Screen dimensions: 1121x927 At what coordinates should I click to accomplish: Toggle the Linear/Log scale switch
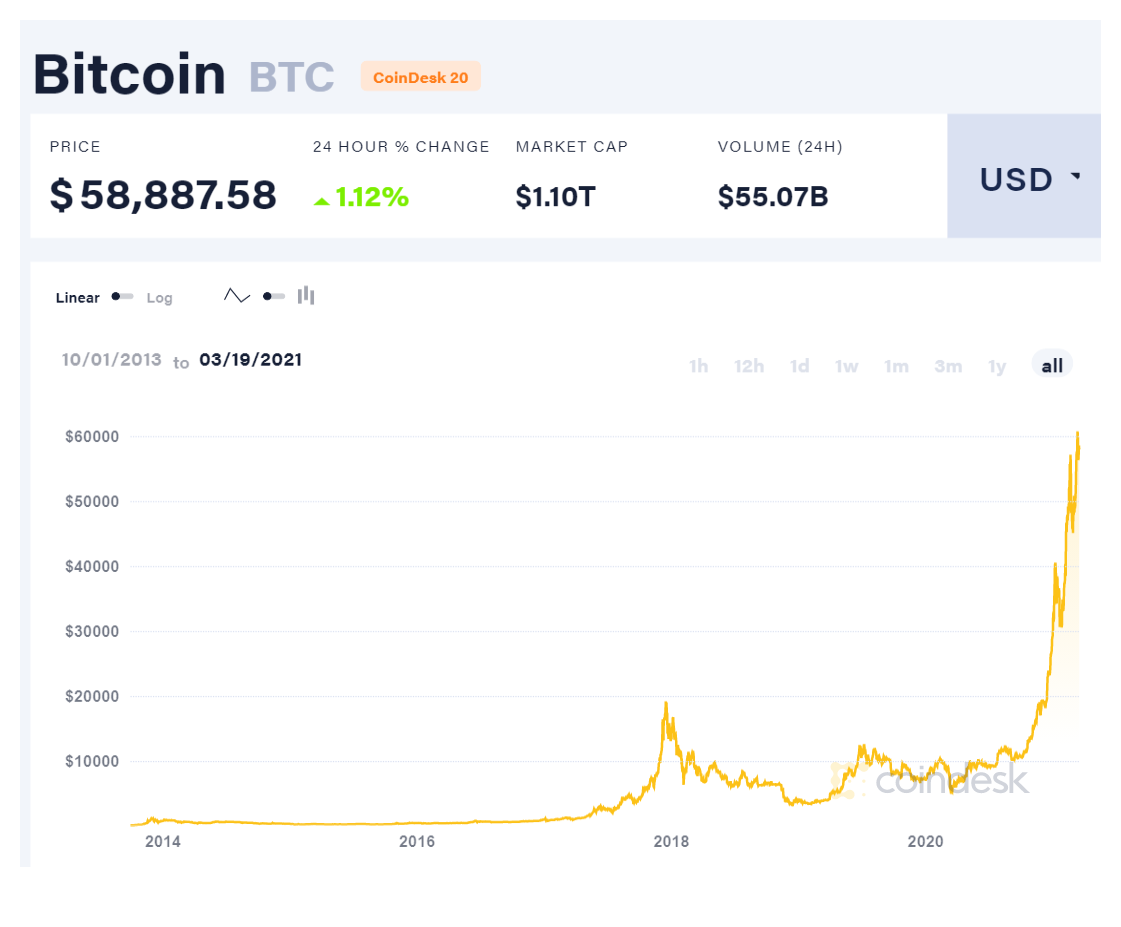tap(122, 296)
